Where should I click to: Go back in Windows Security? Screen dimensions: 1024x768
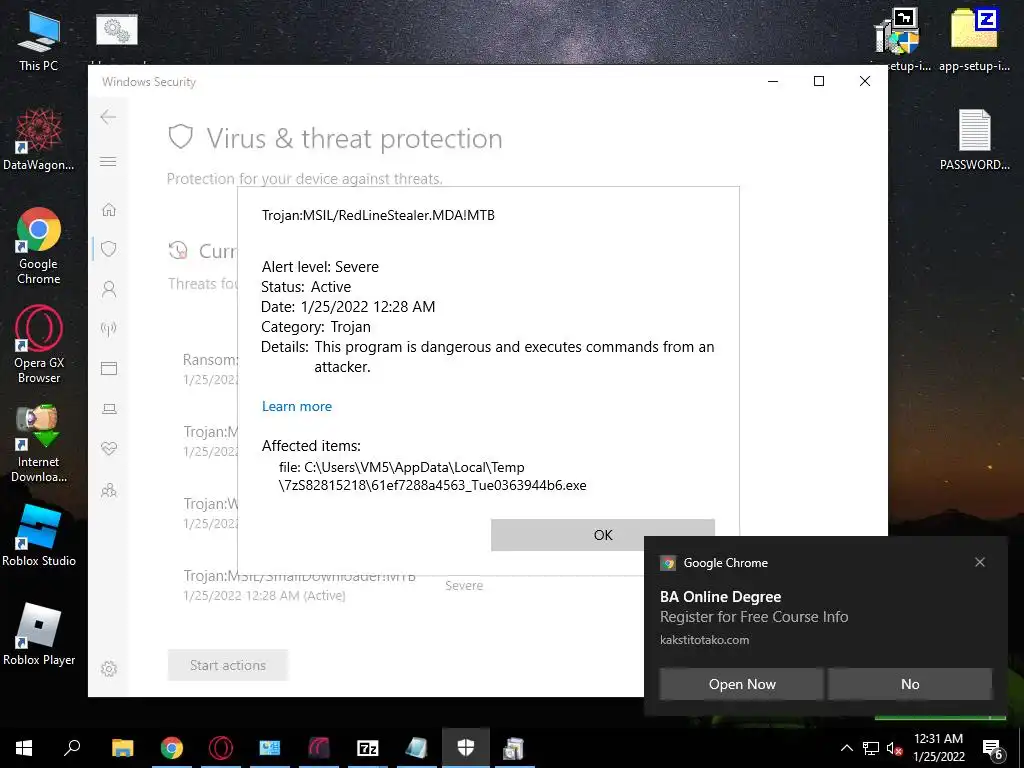[x=108, y=117]
